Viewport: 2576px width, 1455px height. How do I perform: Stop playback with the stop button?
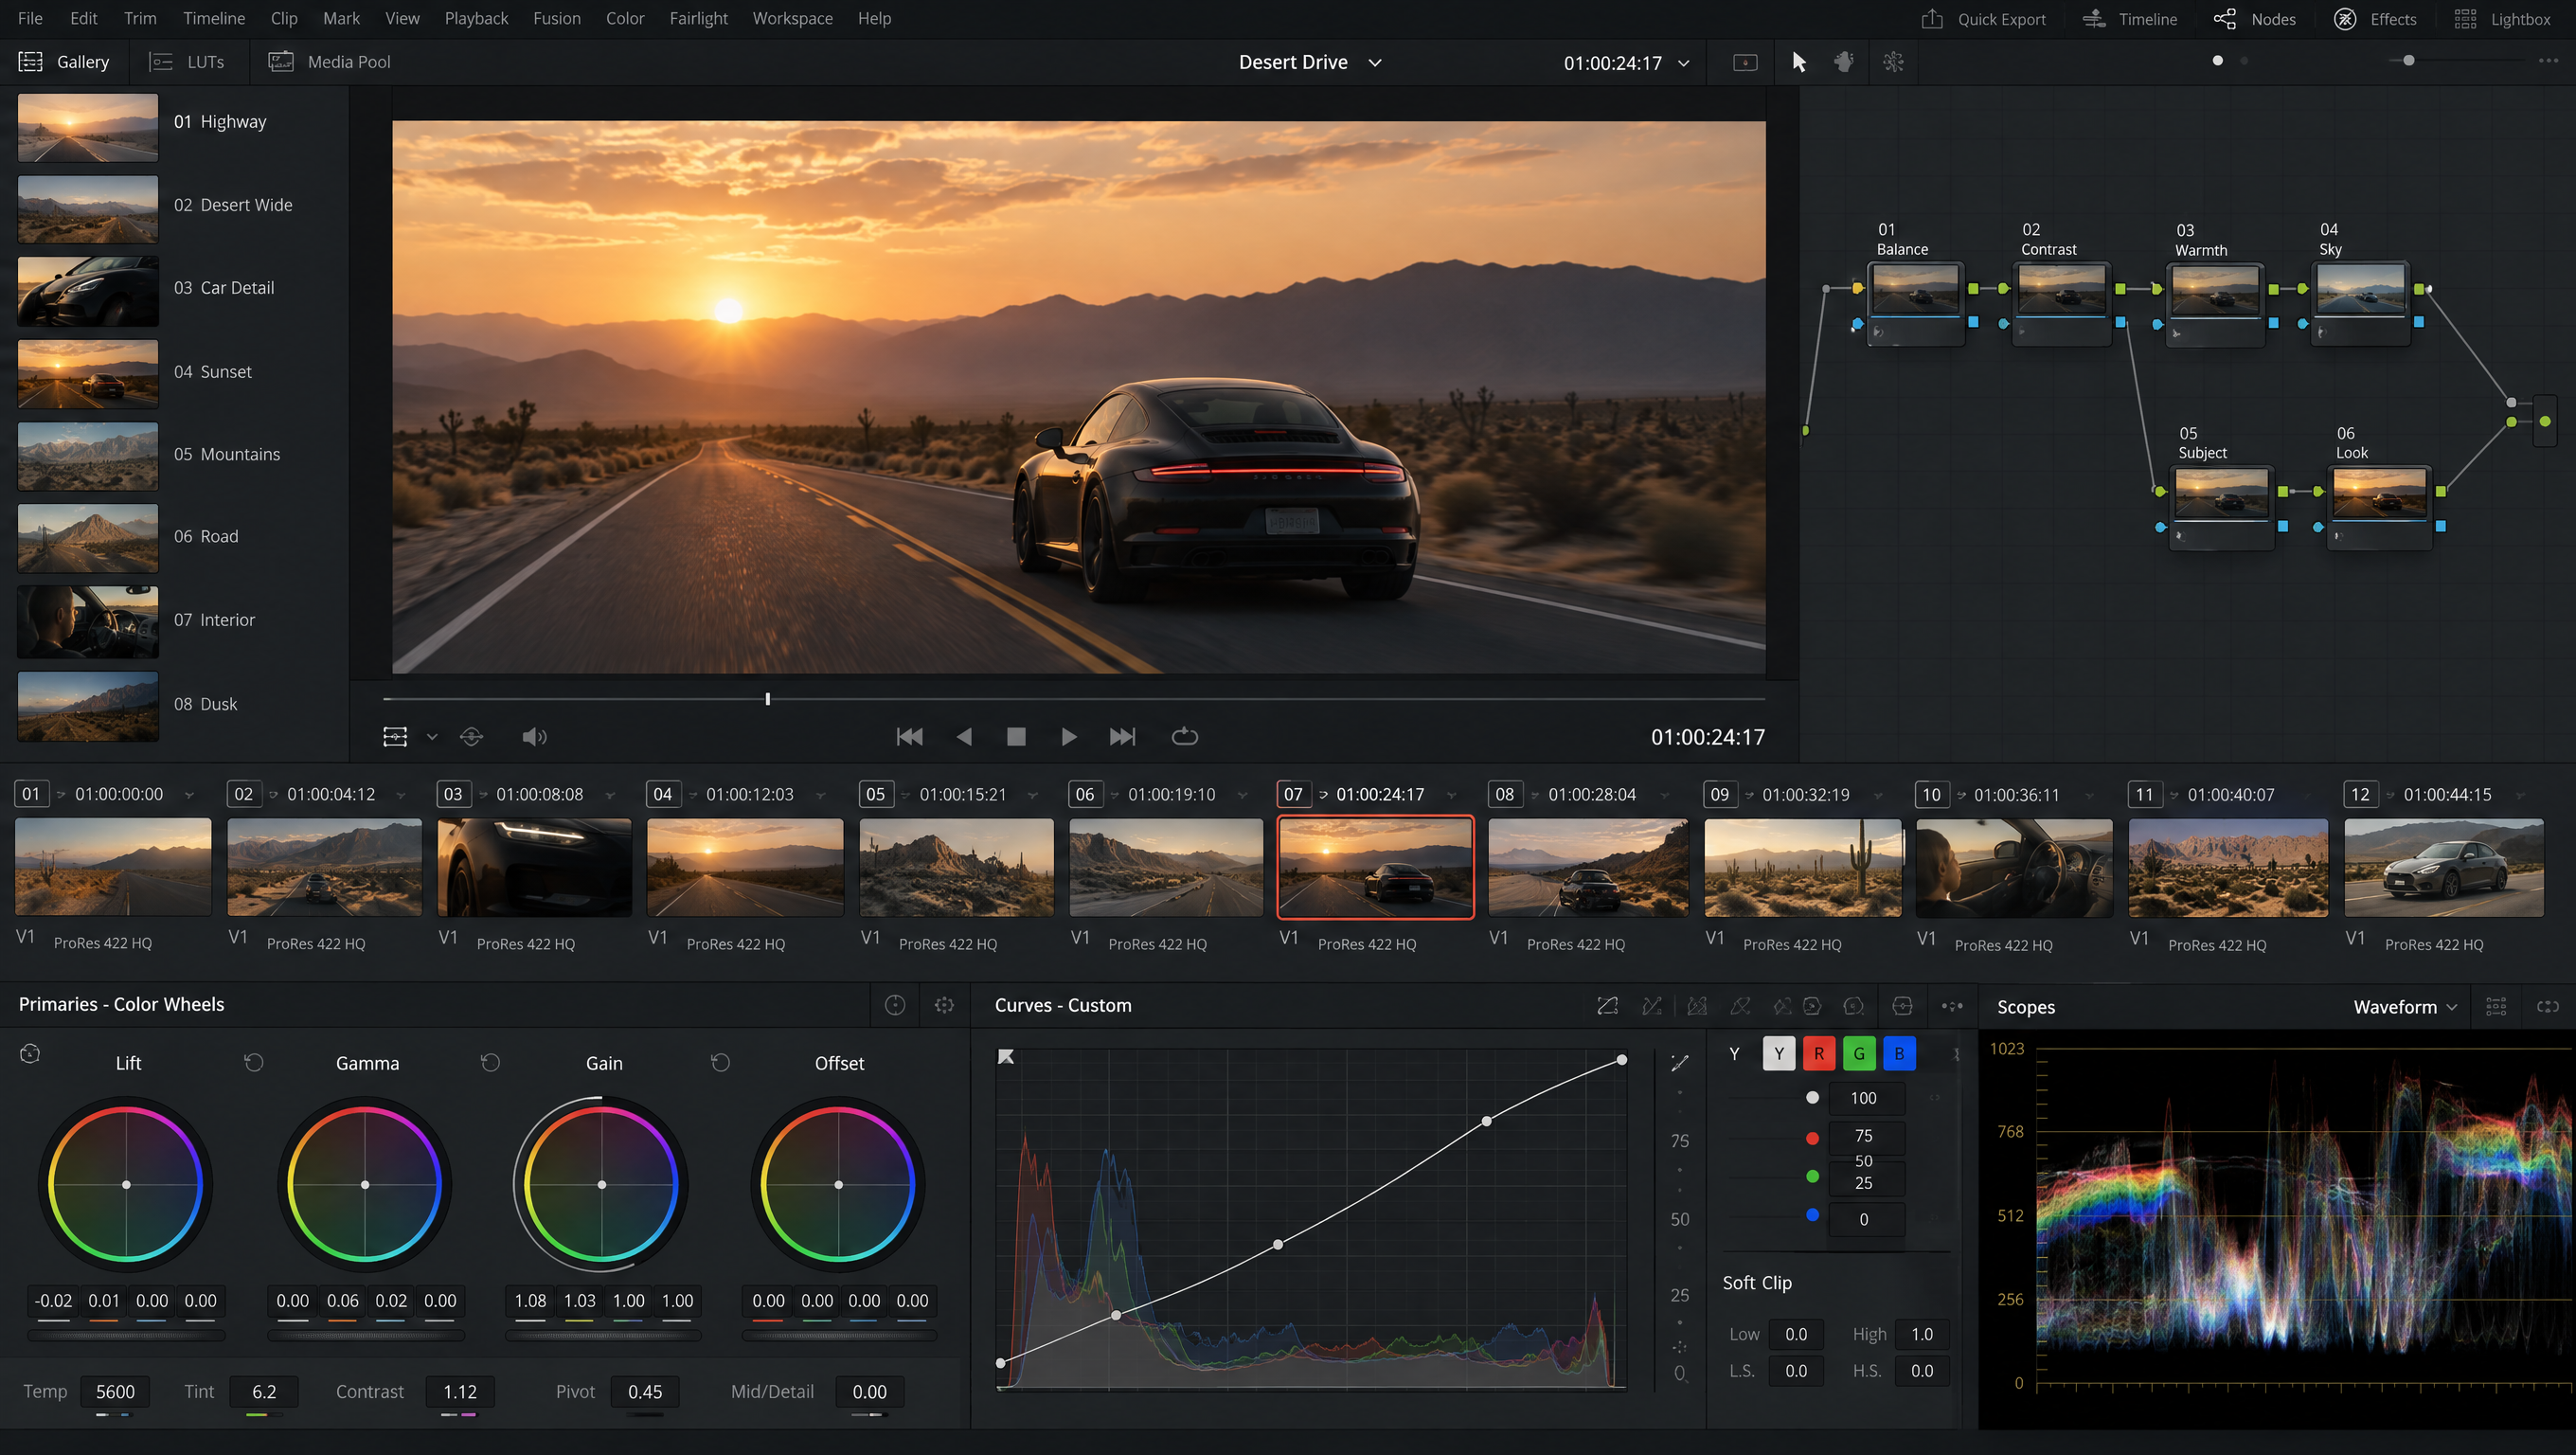coord(1016,737)
